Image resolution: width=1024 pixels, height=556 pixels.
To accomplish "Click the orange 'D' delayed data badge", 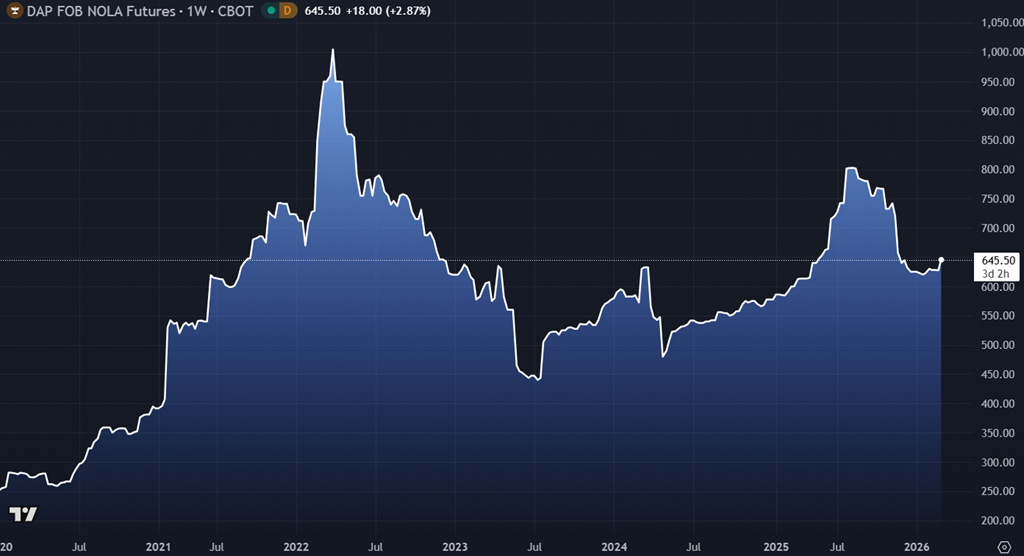I will tap(289, 10).
